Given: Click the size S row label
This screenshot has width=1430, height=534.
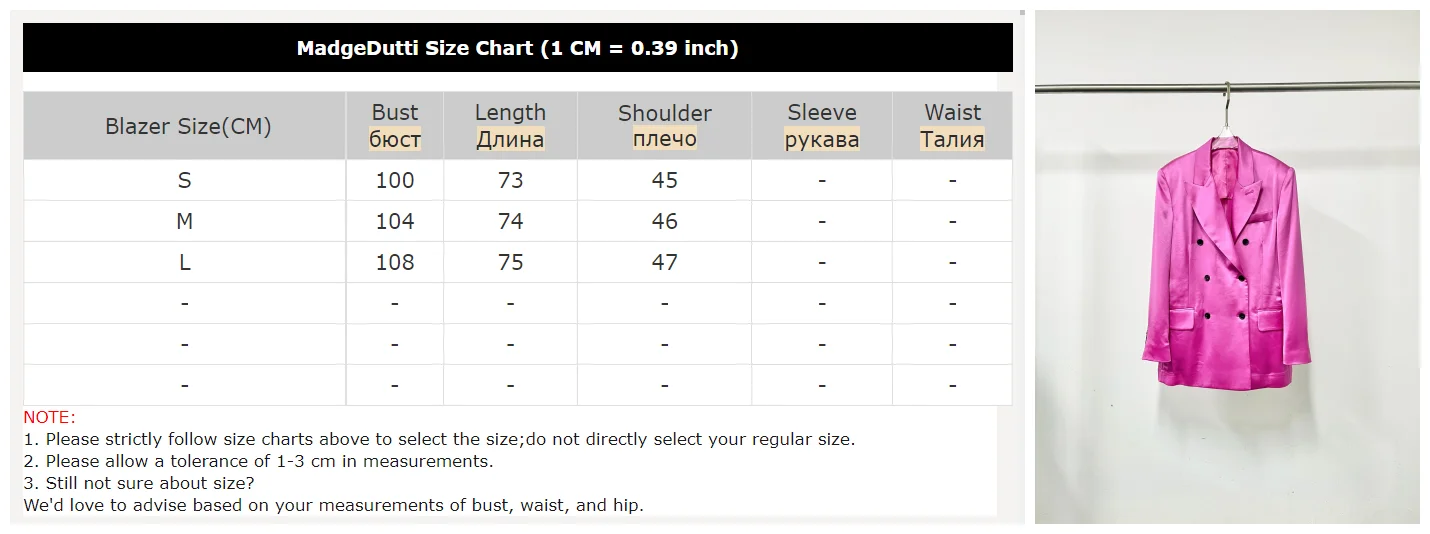Looking at the screenshot, I should click(184, 180).
